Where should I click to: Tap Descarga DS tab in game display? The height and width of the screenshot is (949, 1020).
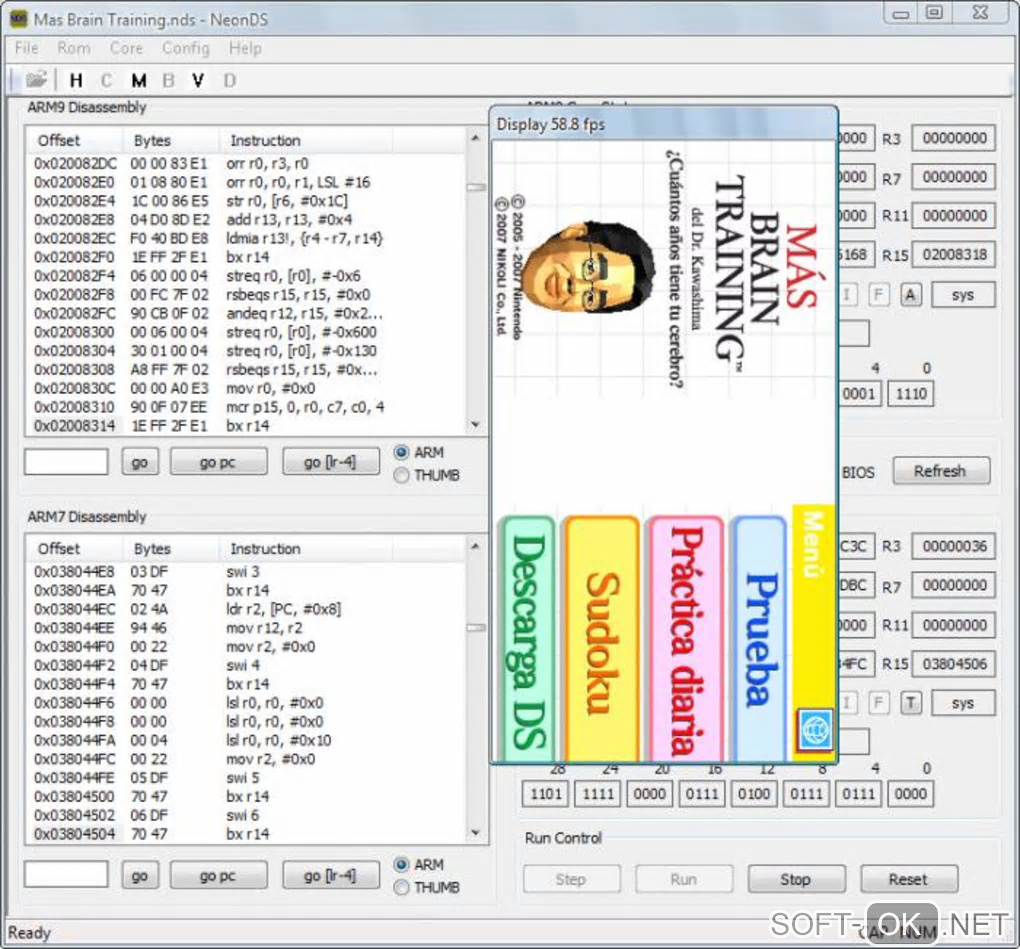(x=528, y=640)
